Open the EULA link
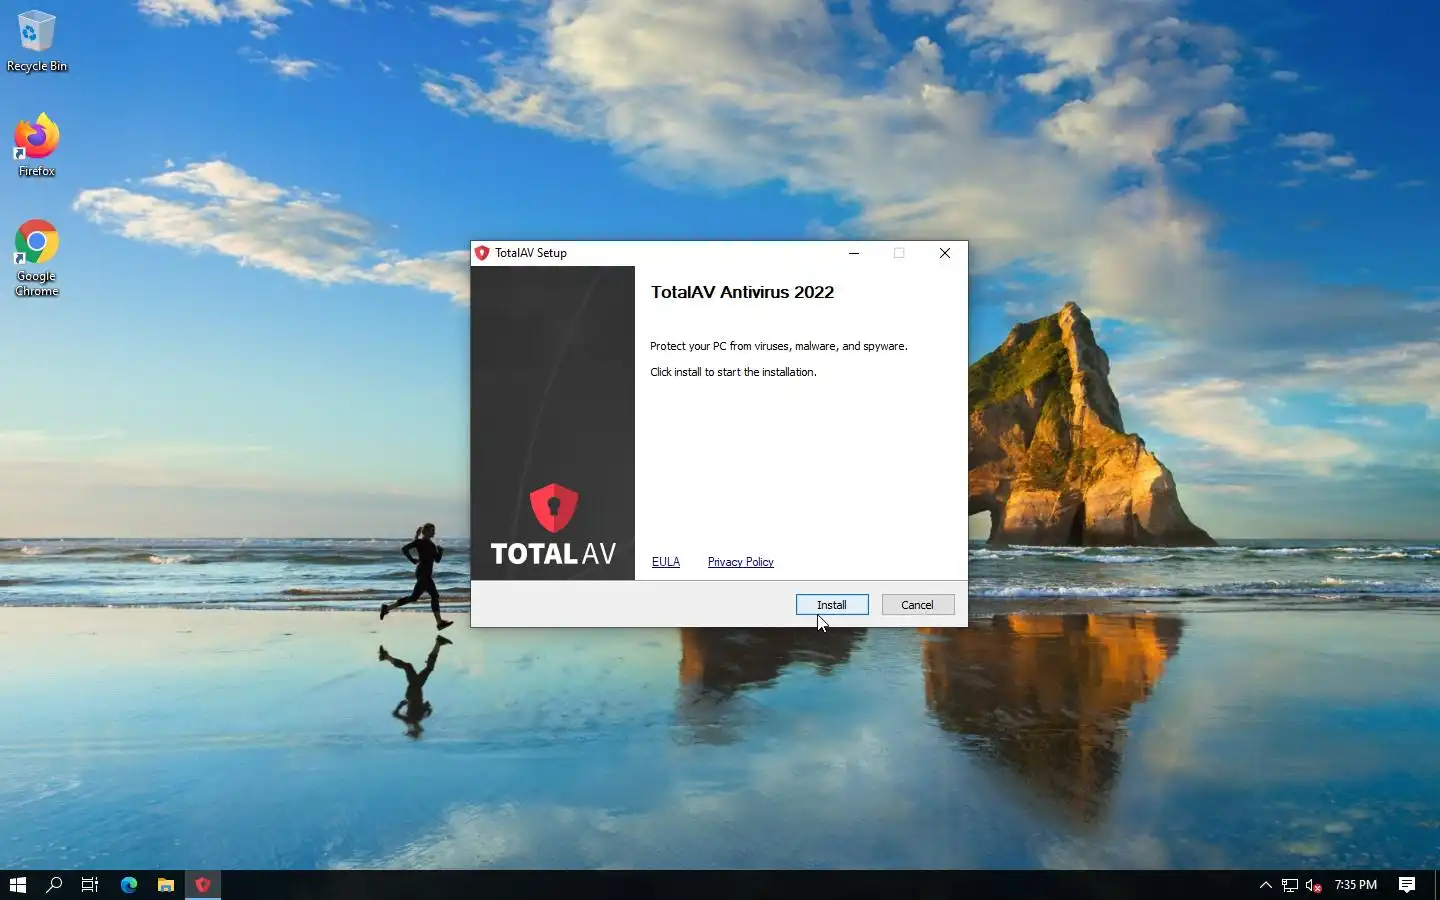The image size is (1440, 900). coord(666,562)
